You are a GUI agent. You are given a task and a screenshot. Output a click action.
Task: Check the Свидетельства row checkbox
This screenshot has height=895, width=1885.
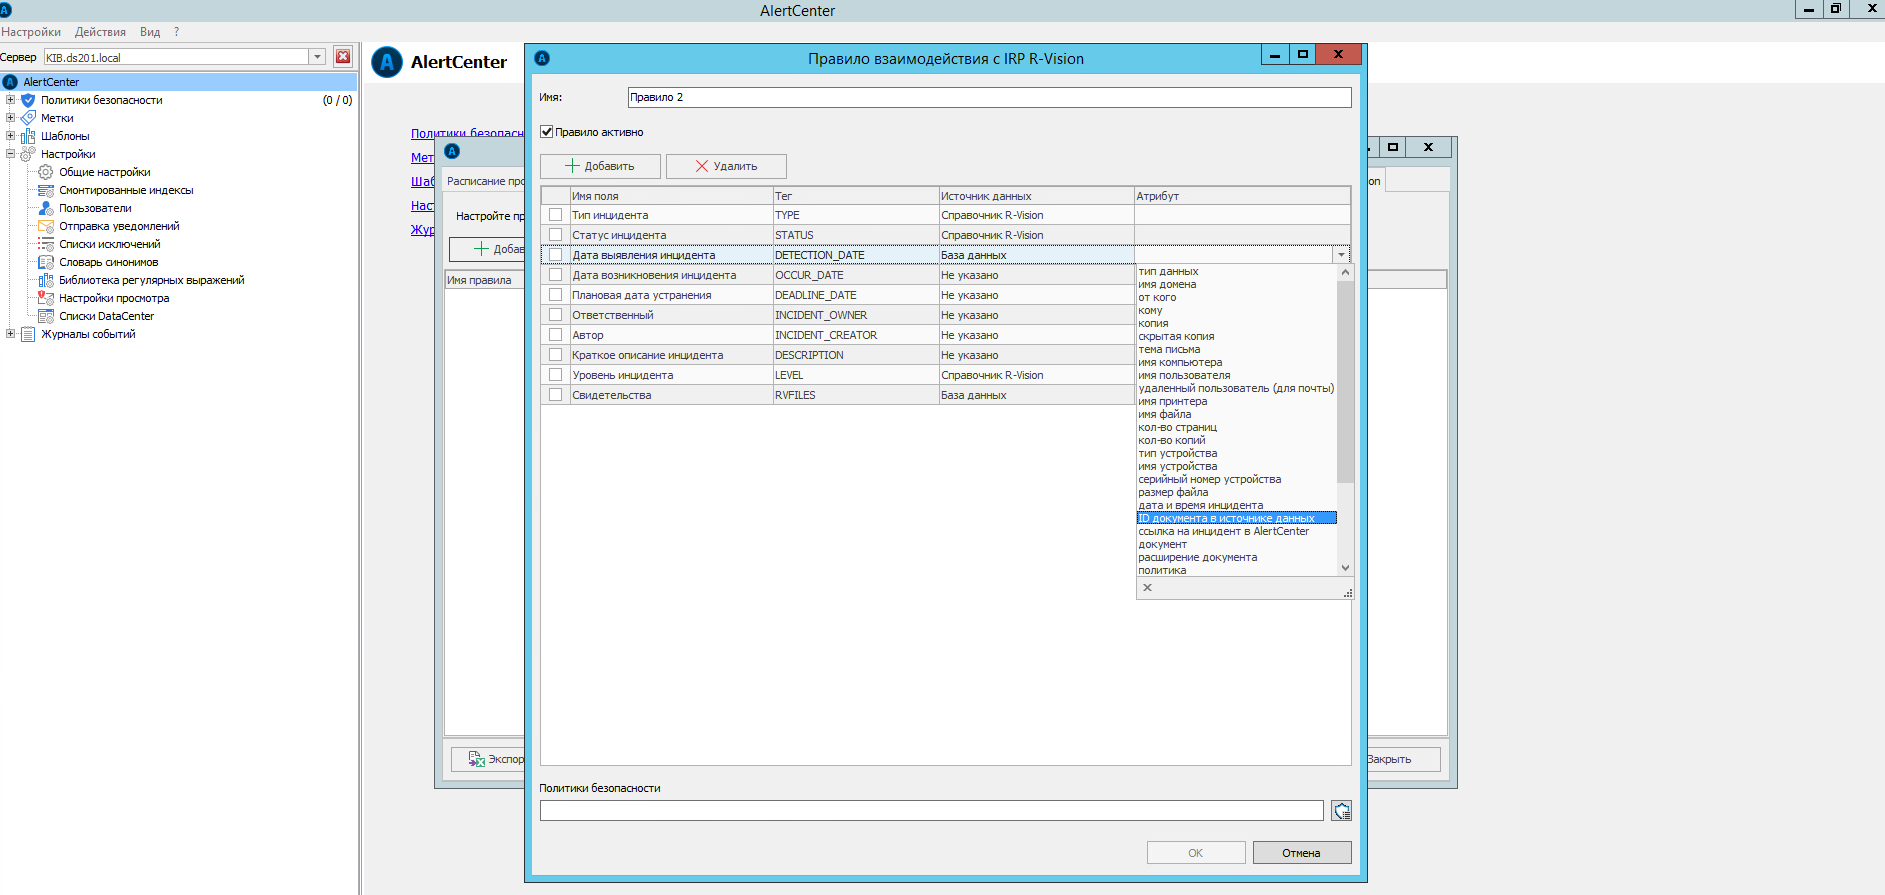click(556, 395)
